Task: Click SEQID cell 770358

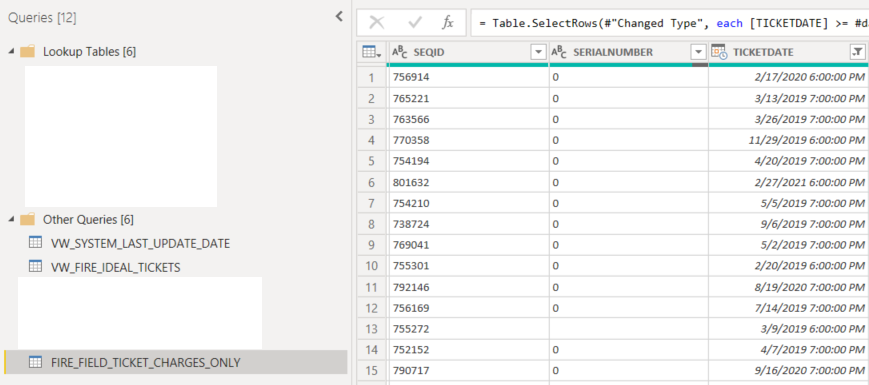Action: point(469,141)
